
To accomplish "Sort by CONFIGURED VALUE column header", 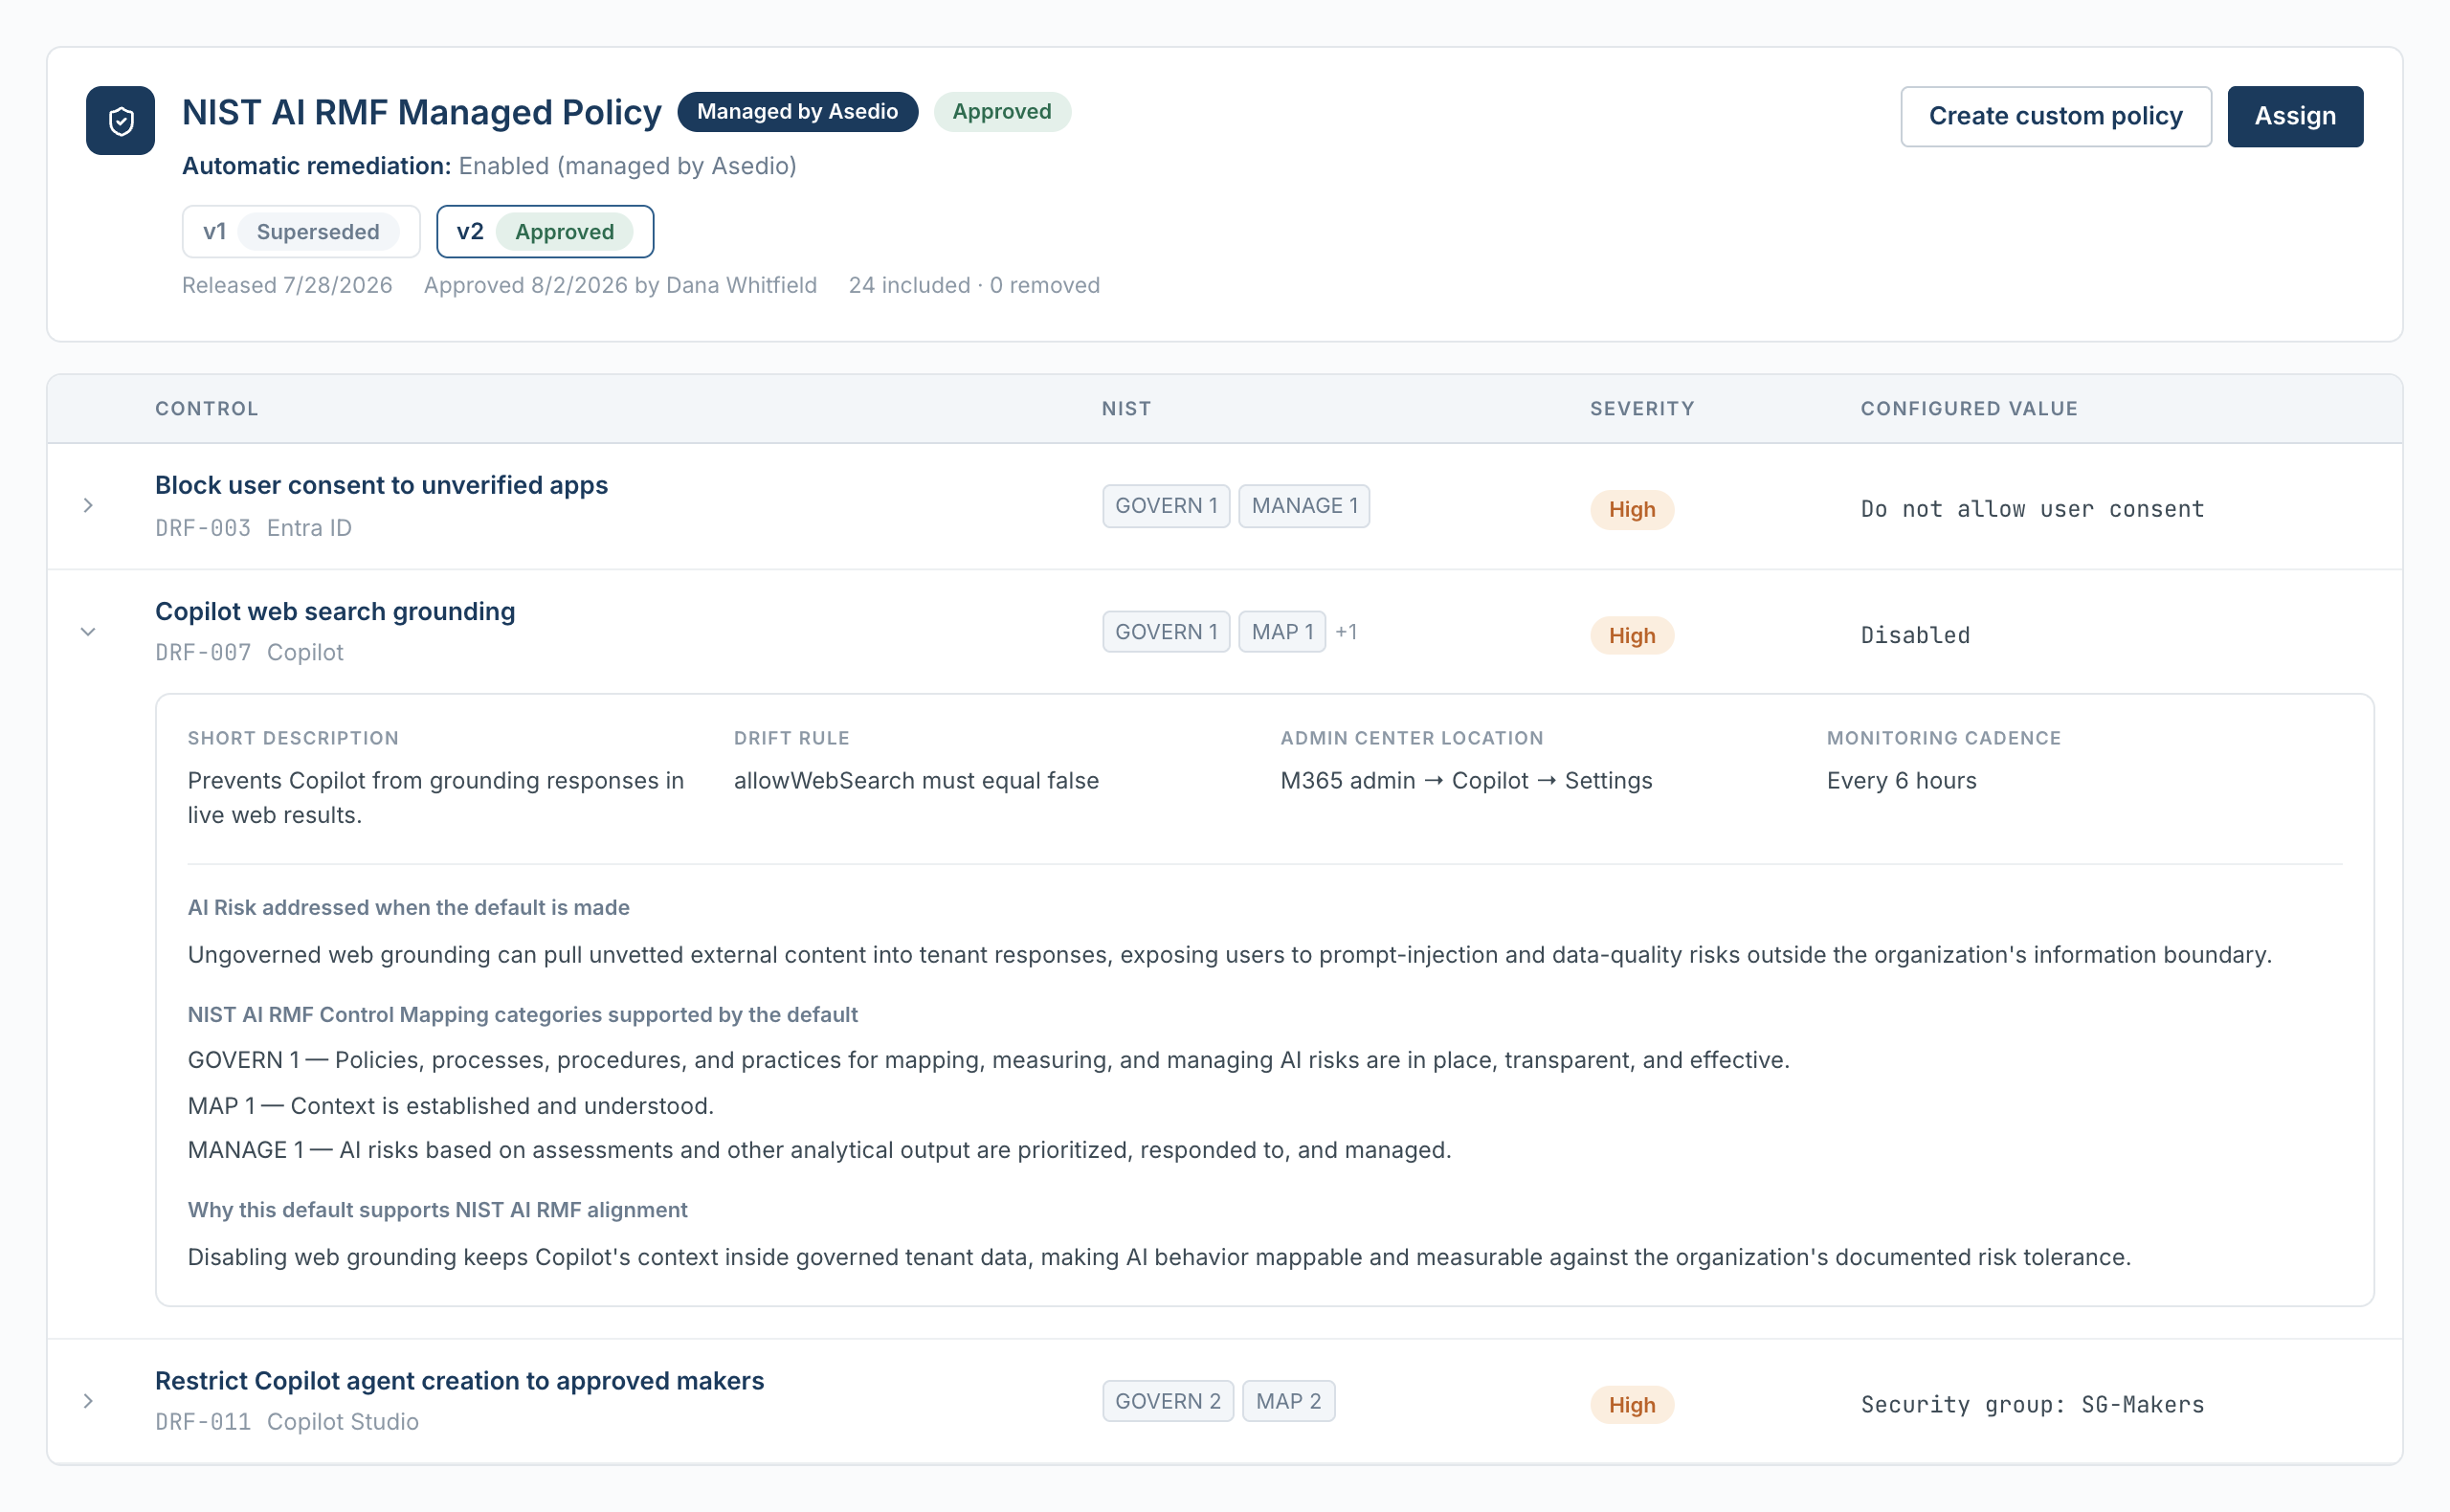I will click(x=1969, y=408).
